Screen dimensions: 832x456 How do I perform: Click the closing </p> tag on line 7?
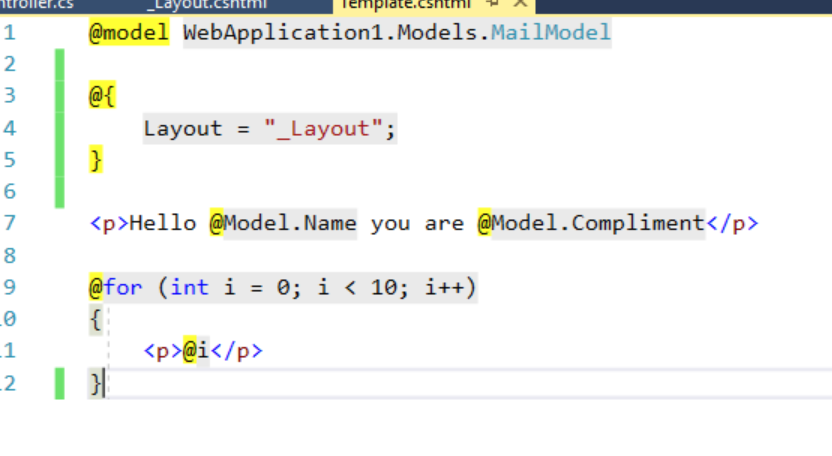coord(732,223)
